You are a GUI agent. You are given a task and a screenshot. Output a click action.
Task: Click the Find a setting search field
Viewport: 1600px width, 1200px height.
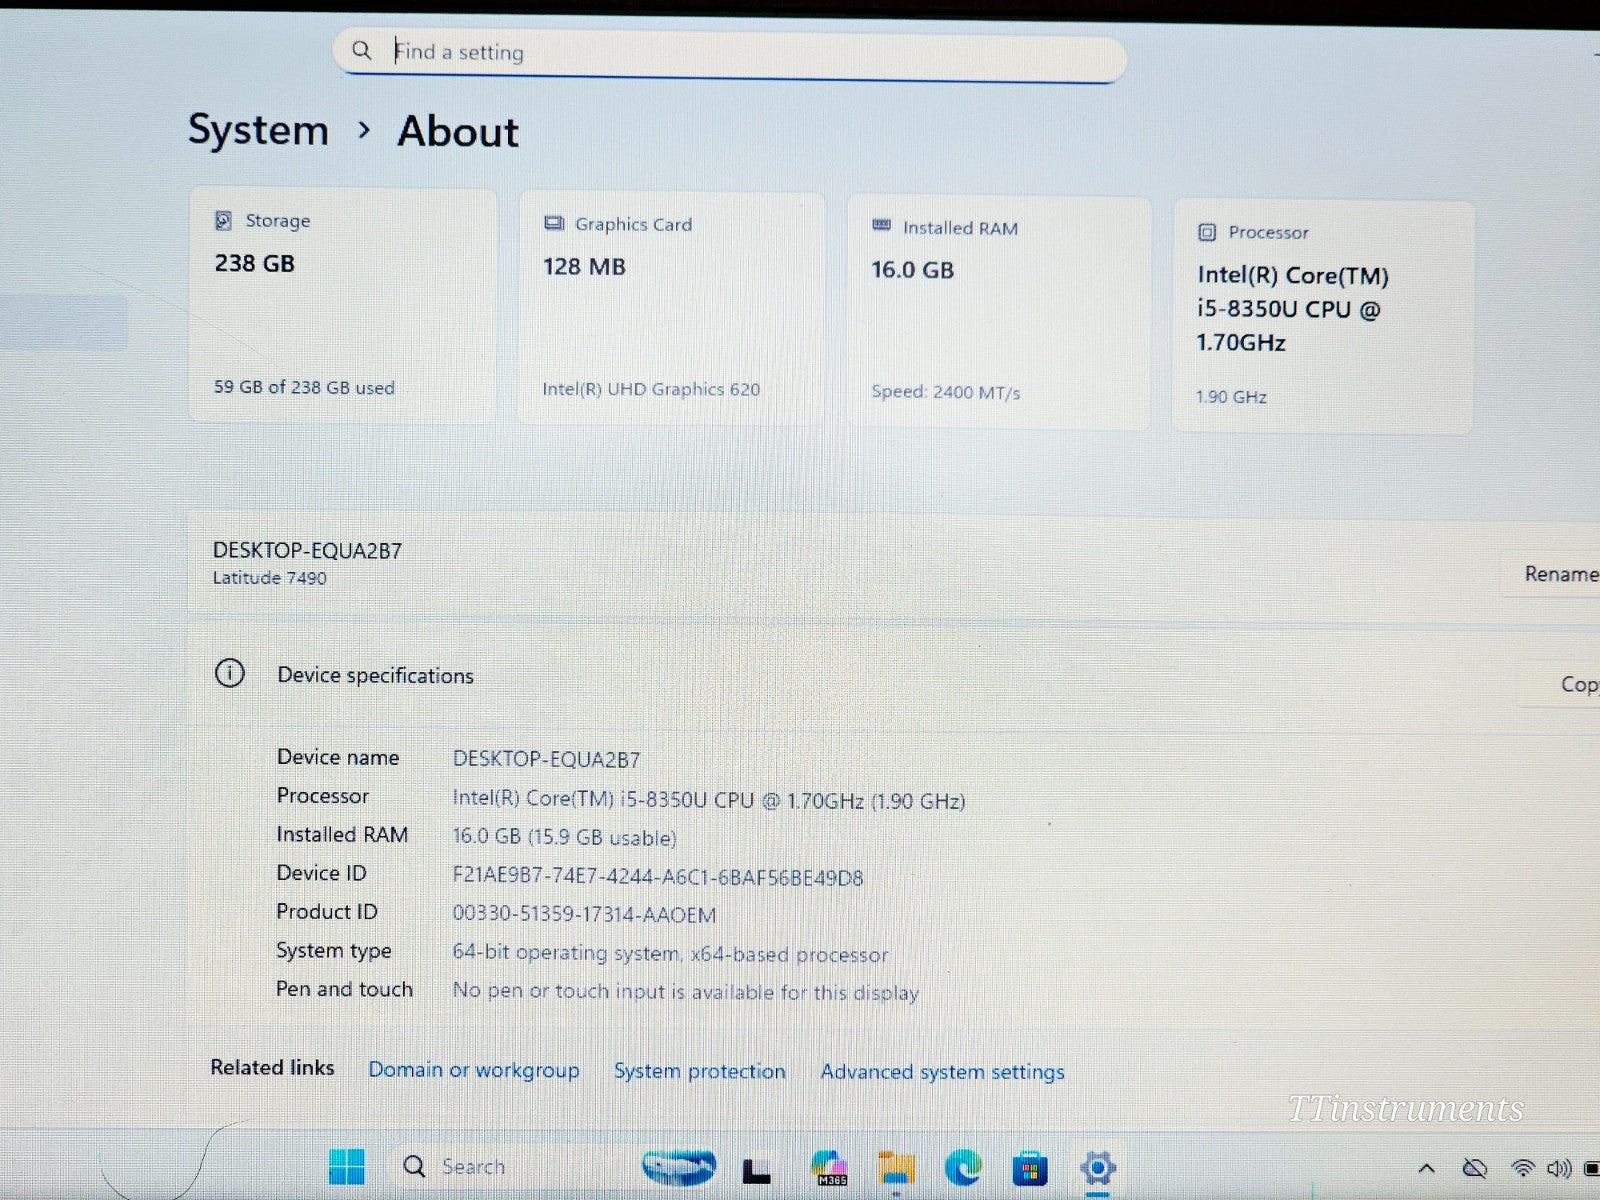[730, 54]
